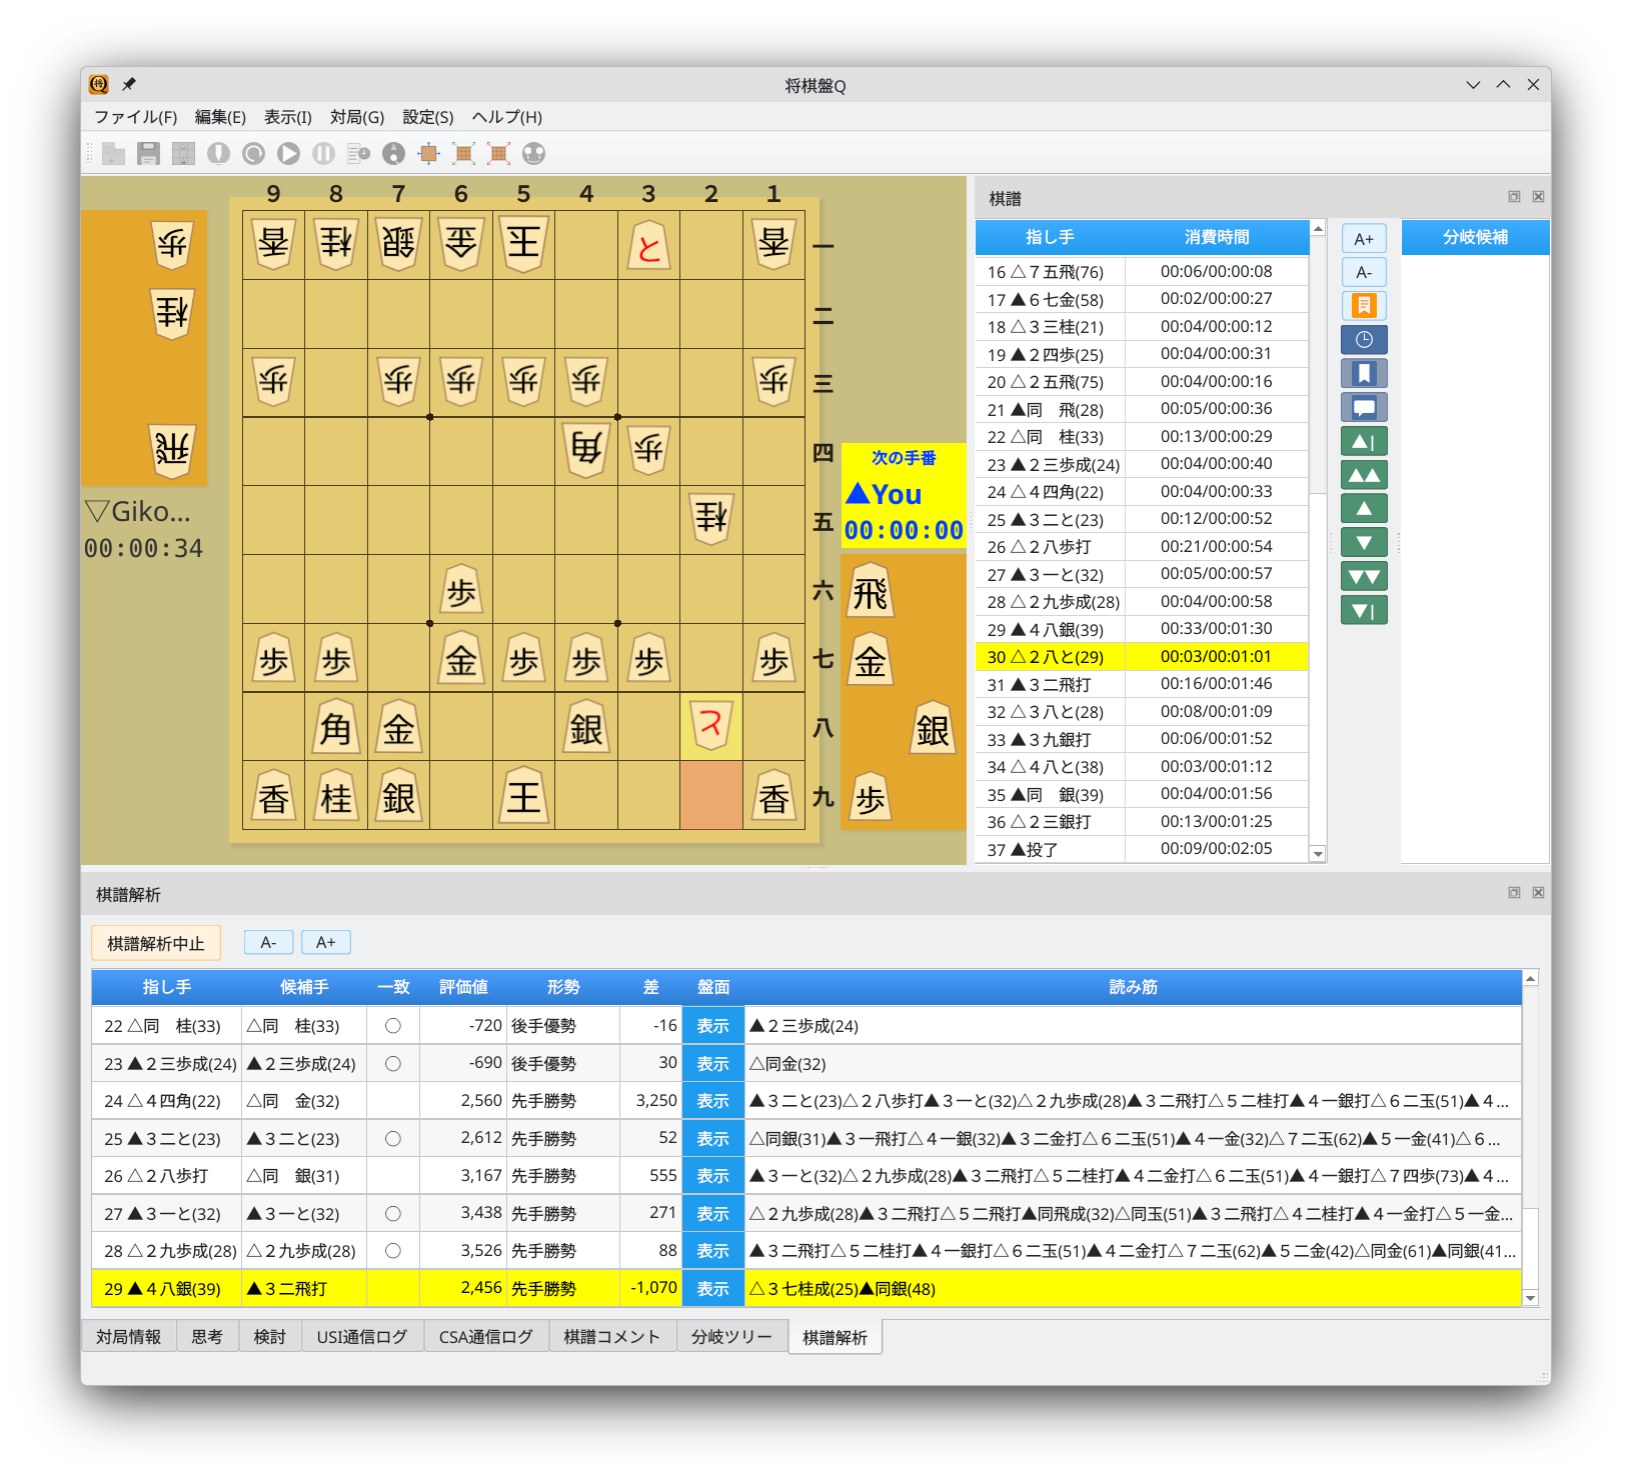Toggle the orange bookmark mode

click(1364, 305)
